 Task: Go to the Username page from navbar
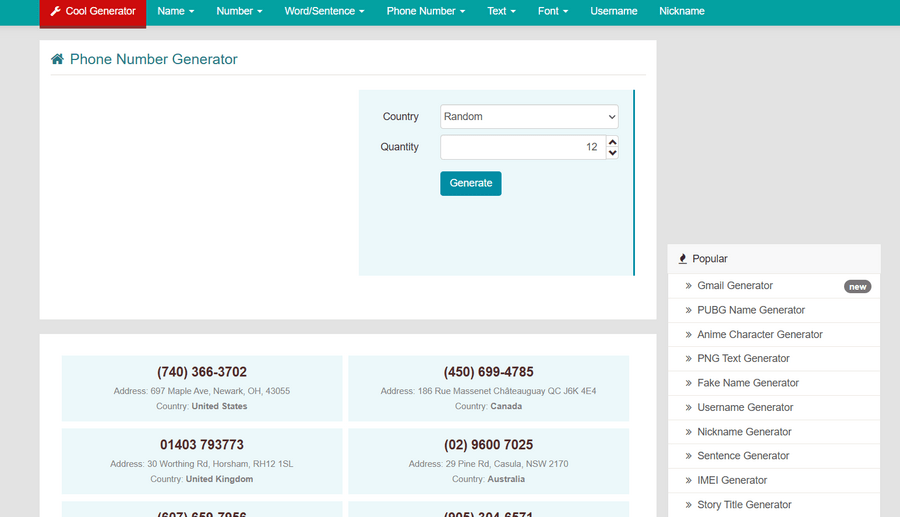click(613, 11)
